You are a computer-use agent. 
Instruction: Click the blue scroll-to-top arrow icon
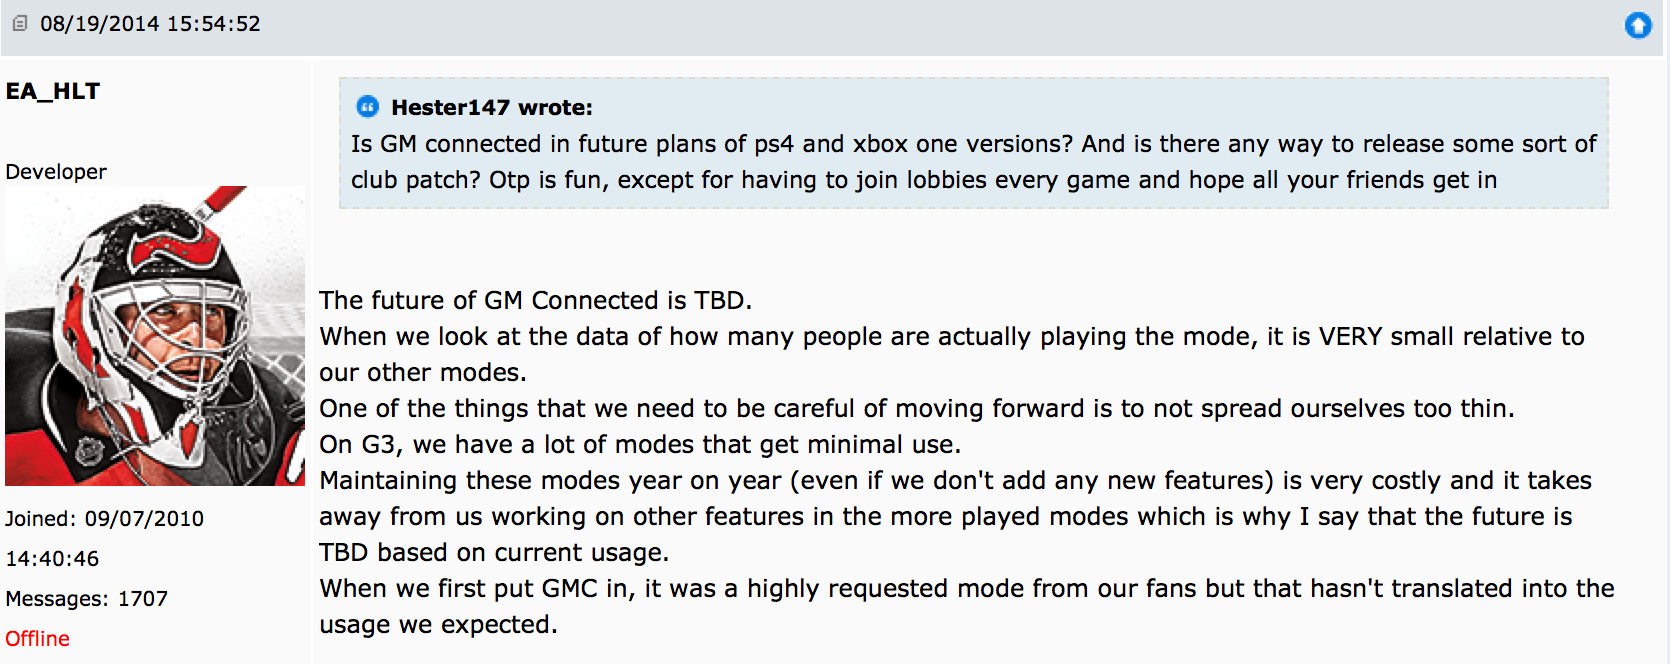pyautogui.click(x=1638, y=25)
